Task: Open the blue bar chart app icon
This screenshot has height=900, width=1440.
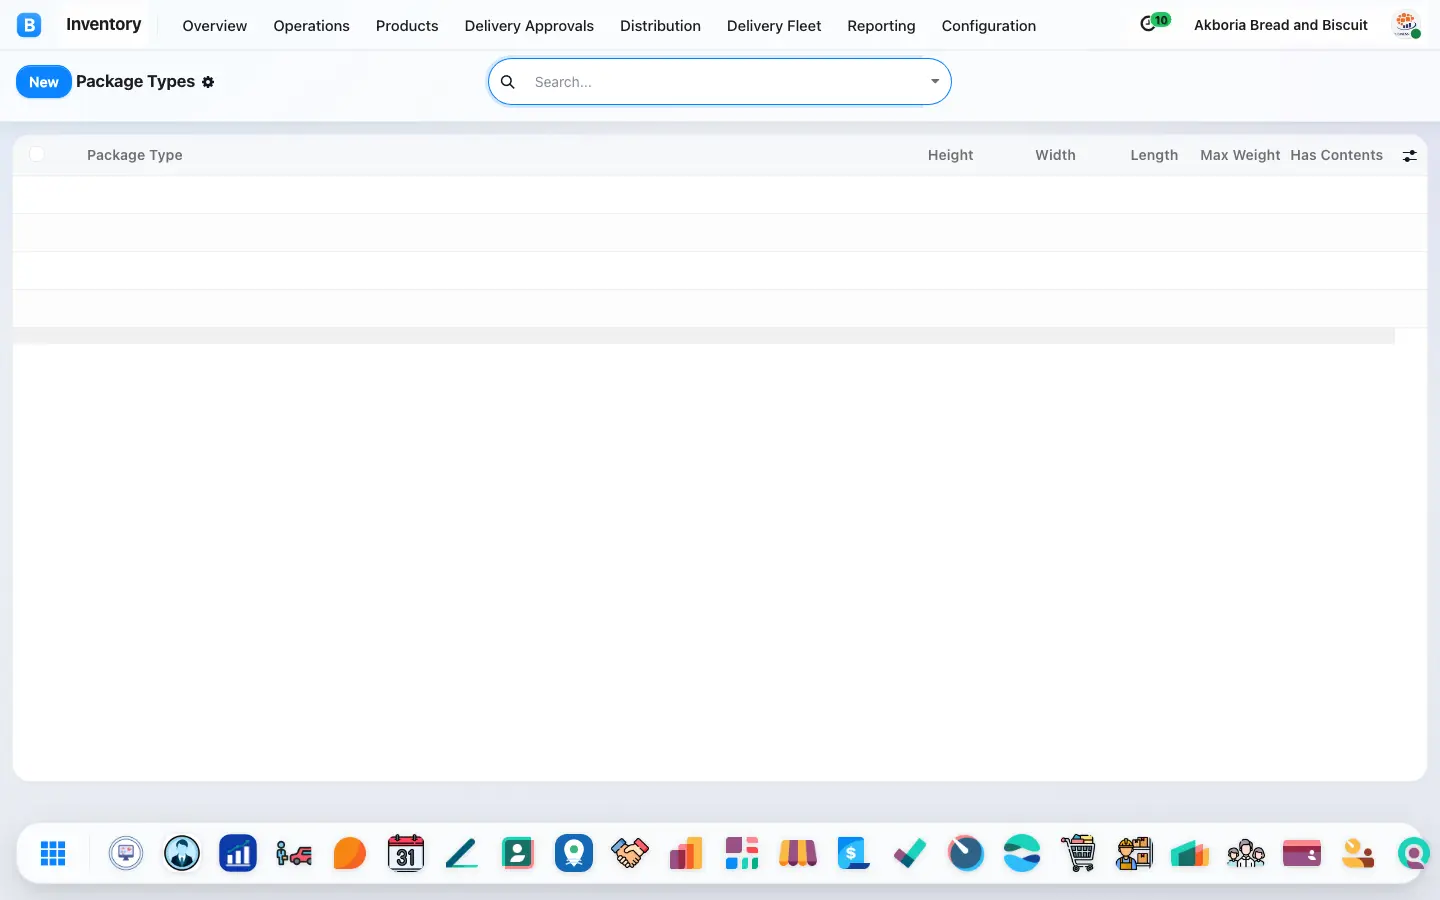Action: (238, 853)
